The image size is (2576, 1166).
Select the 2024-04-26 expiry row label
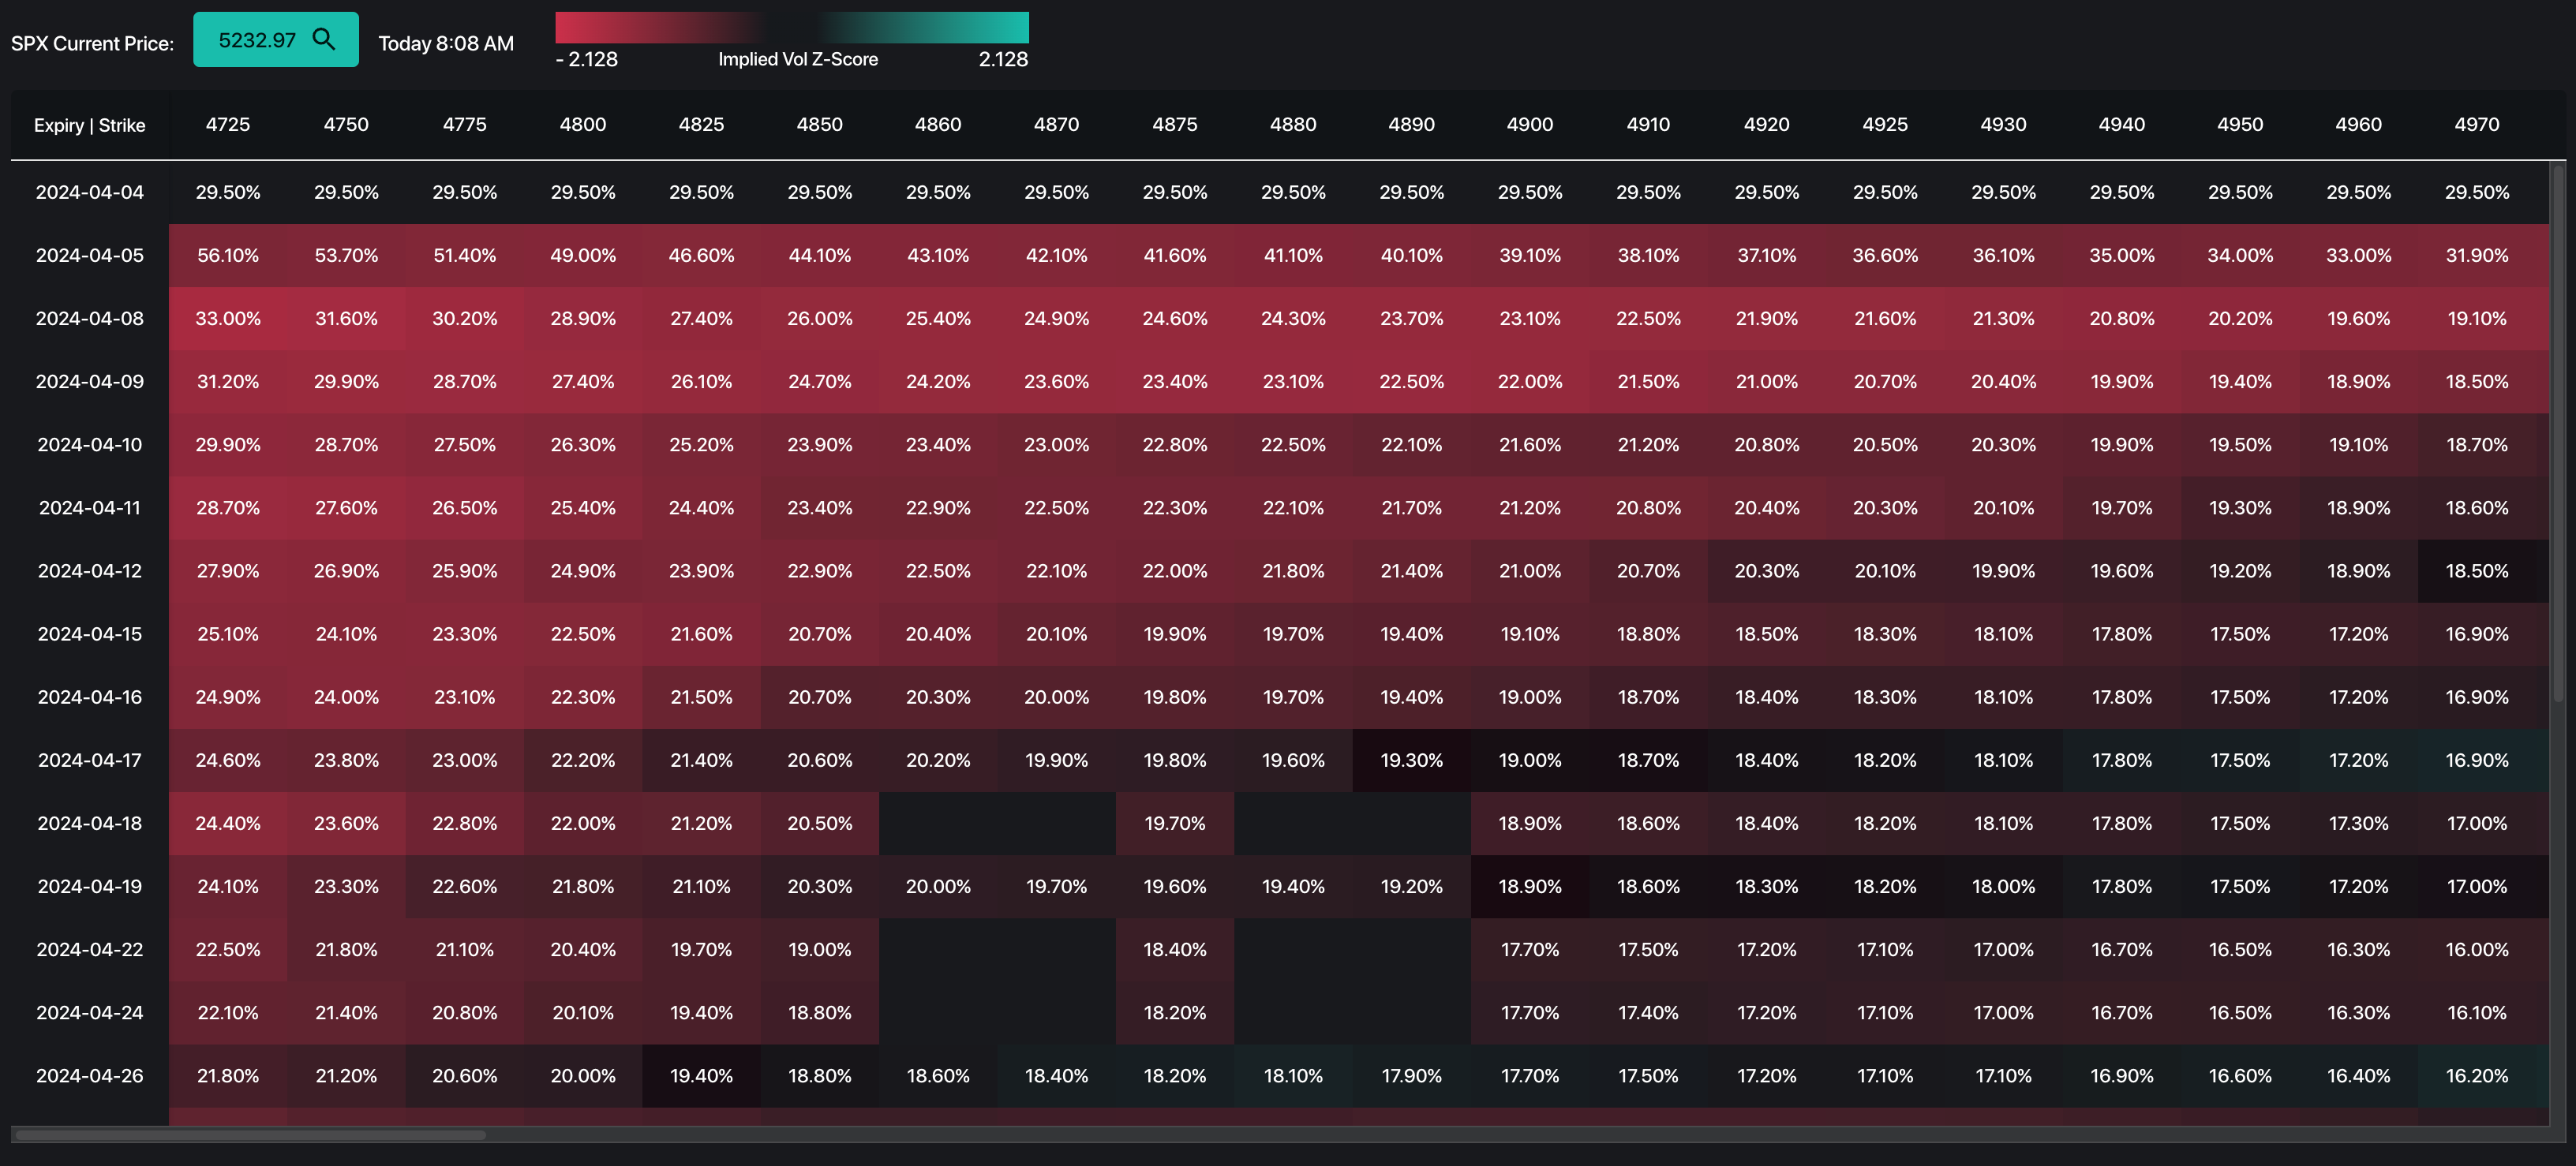point(89,1076)
